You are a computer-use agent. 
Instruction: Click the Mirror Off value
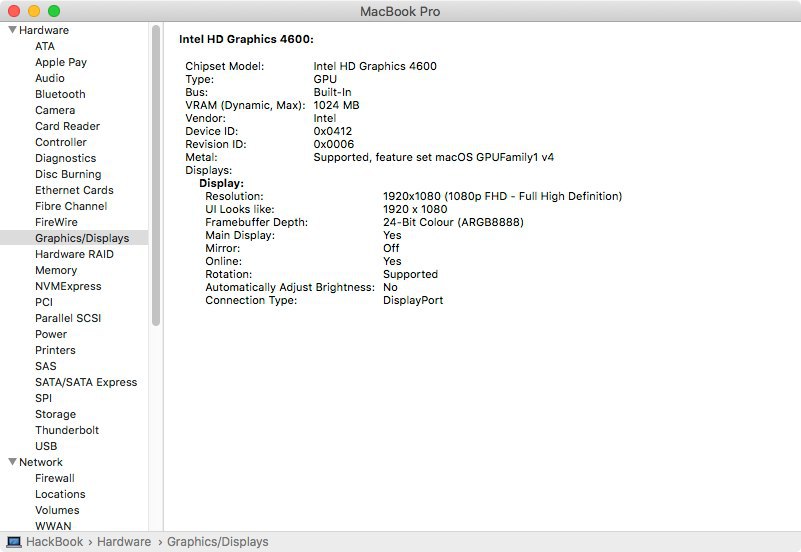pyautogui.click(x=391, y=248)
